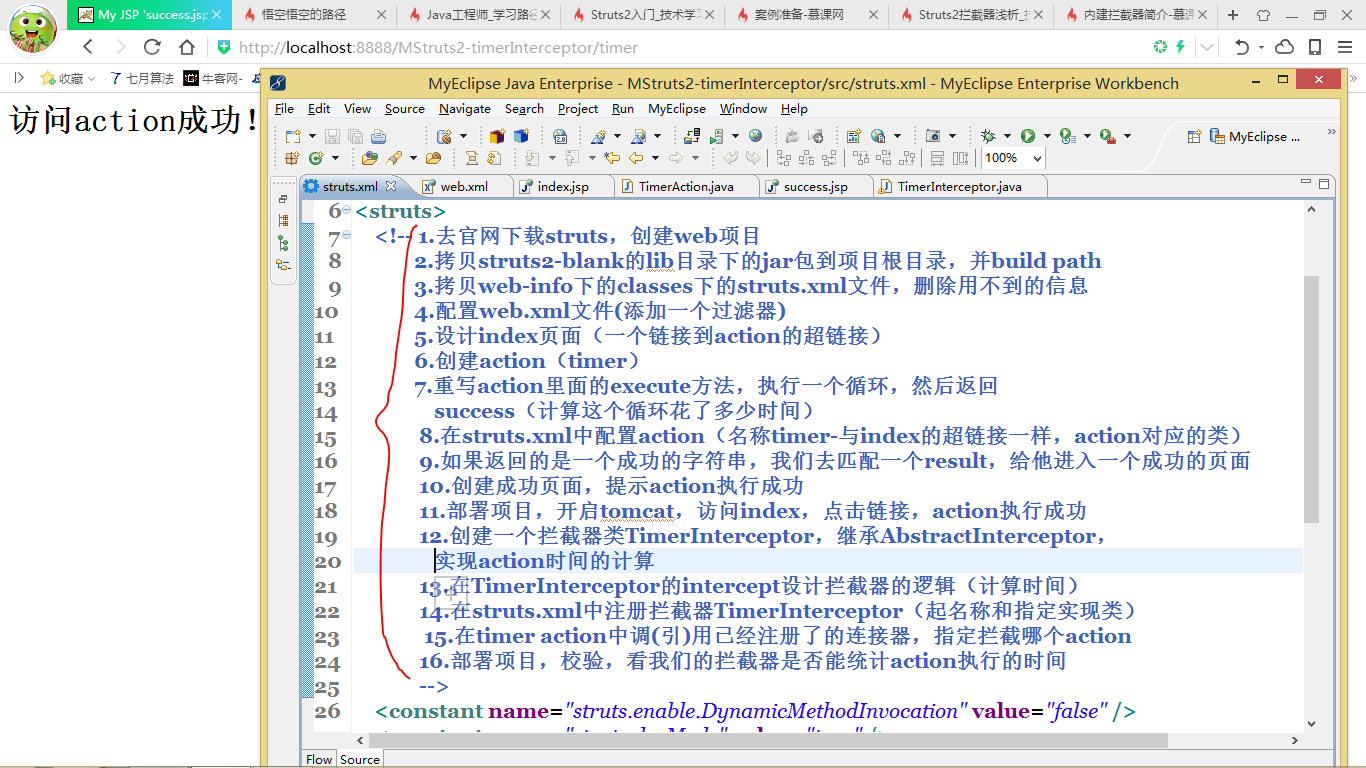Switch to the Source view tab
This screenshot has height=768, width=1366.
[x=360, y=759]
